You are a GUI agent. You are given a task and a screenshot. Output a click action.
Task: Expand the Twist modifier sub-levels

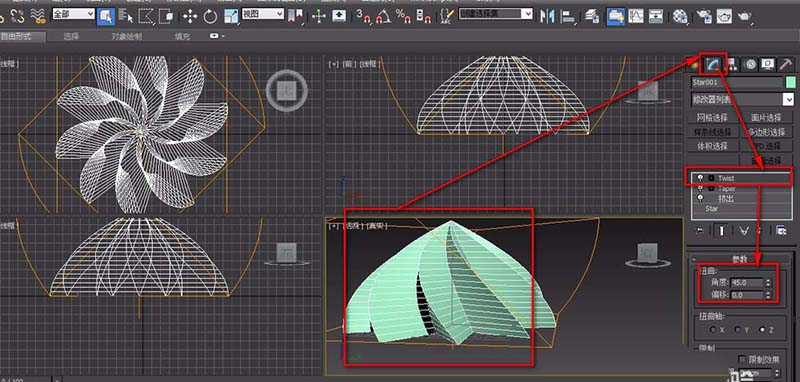coord(711,178)
